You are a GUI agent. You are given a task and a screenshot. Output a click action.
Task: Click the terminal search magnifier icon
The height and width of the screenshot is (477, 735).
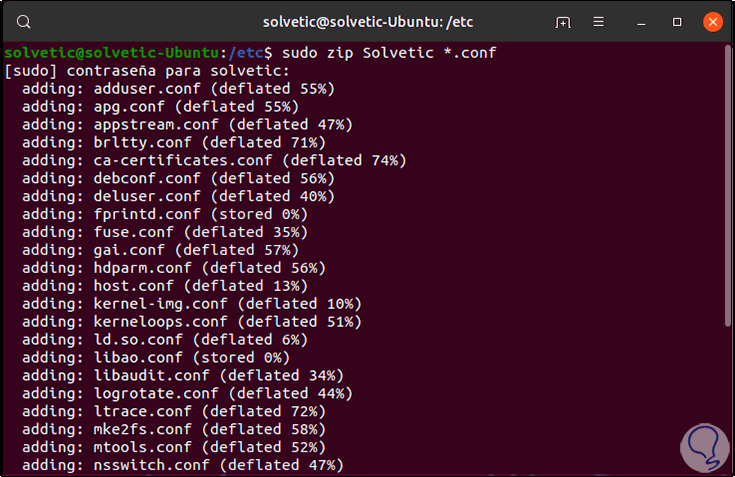pos(24,22)
